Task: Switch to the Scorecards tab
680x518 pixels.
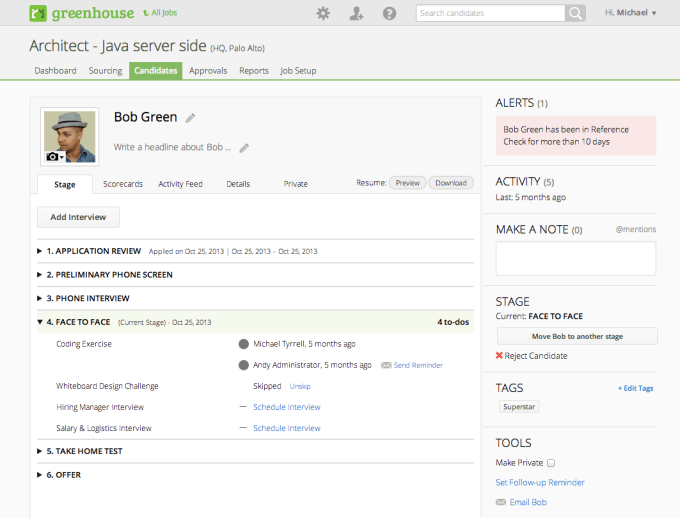Action: [x=122, y=184]
